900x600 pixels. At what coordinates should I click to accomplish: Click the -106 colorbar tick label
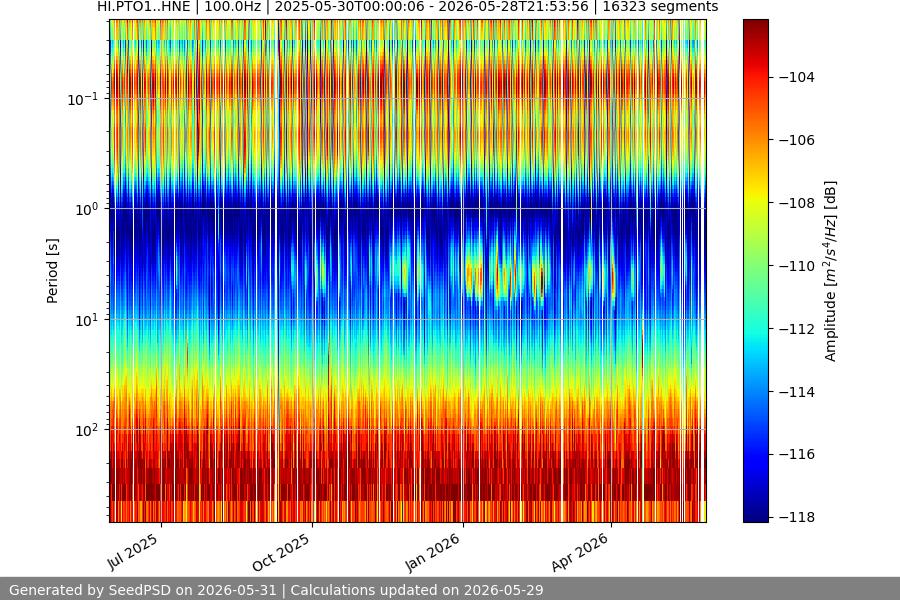(797, 140)
